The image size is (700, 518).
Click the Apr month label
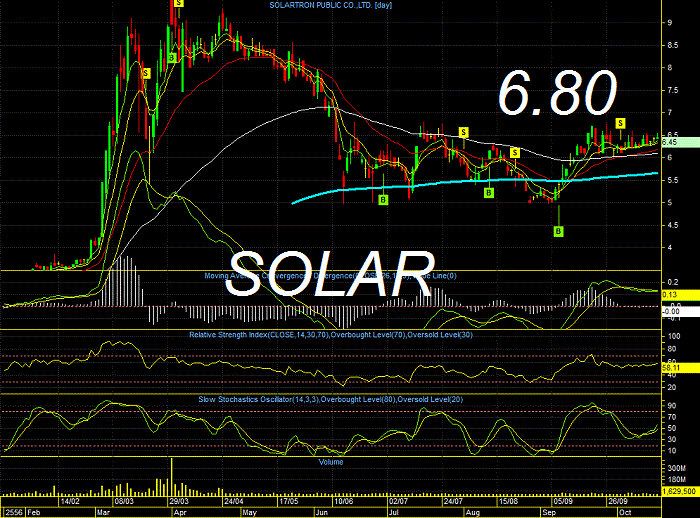[179, 513]
